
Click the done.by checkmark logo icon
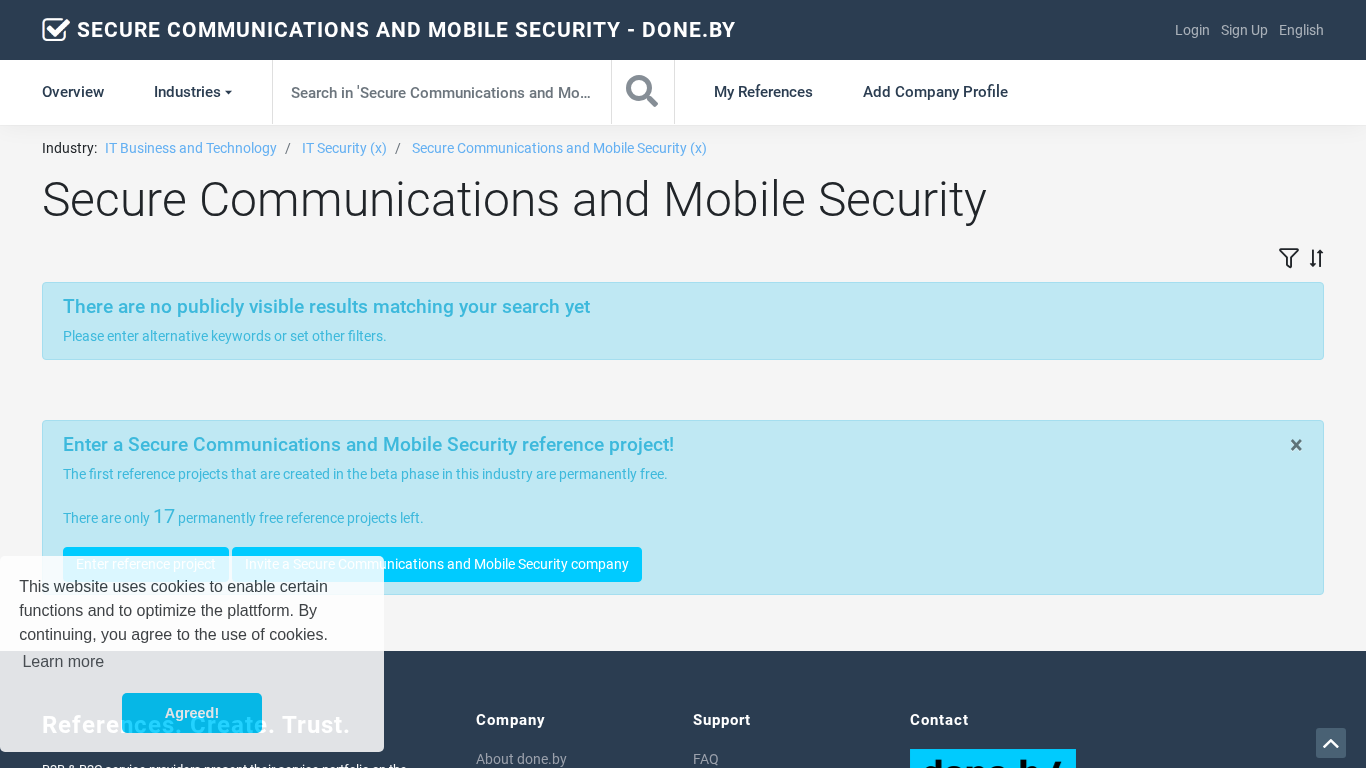pos(56,30)
